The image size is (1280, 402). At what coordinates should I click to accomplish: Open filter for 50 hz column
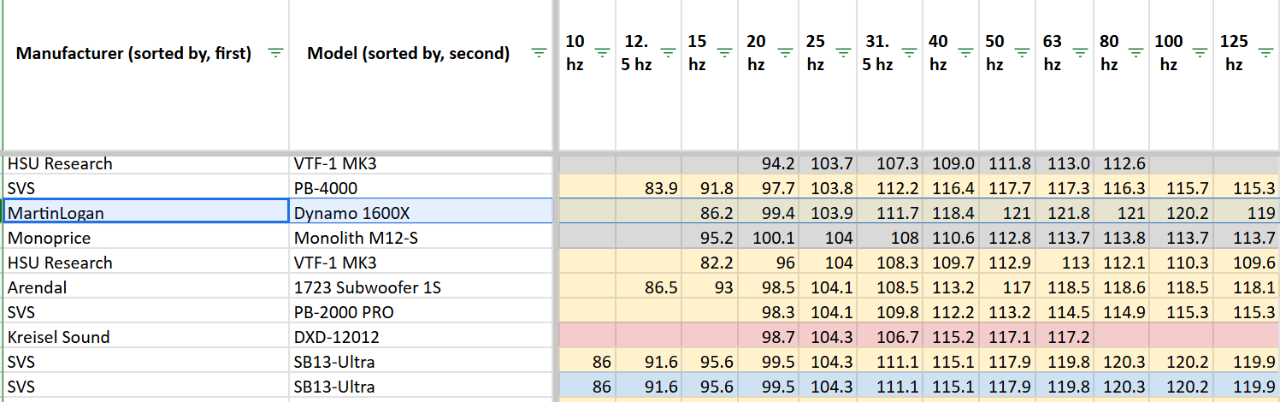point(1020,53)
